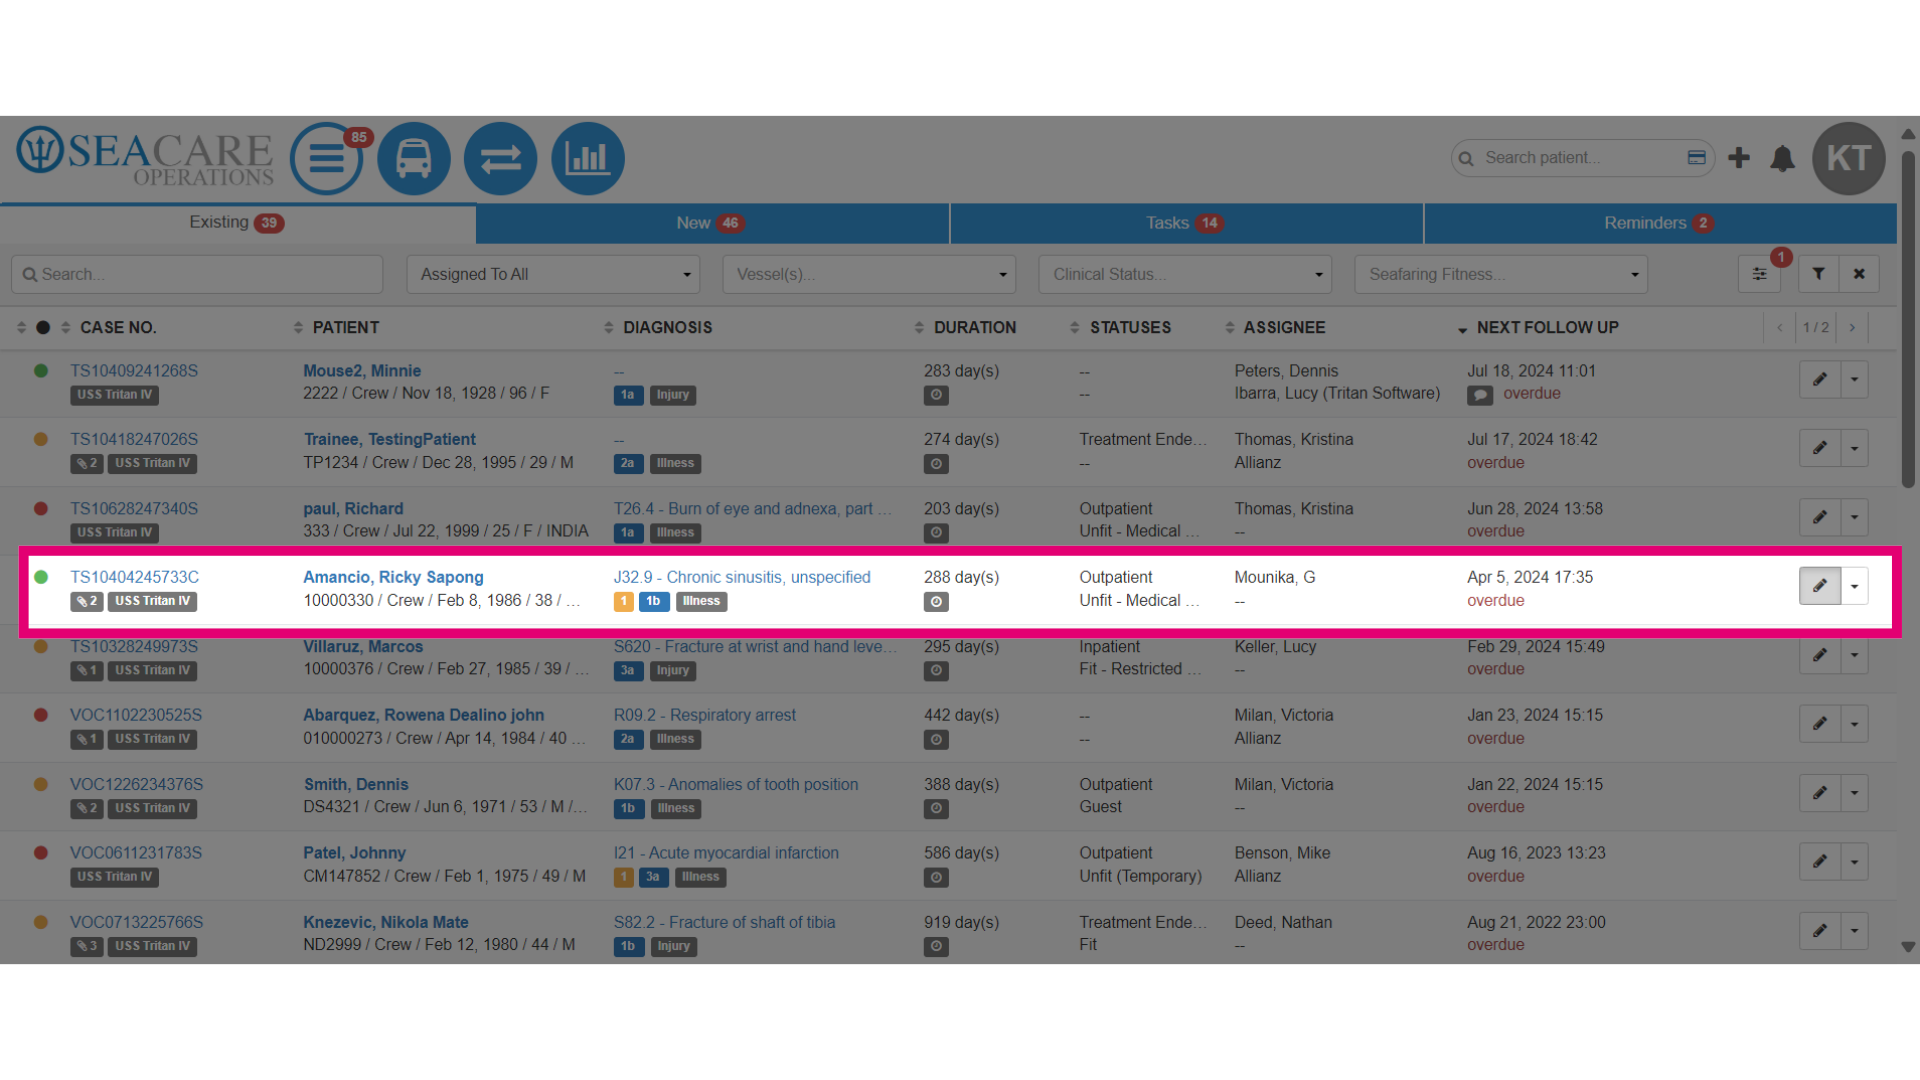
Task: Click Illness tag in Smith, Dennis row
Action: coord(675,808)
